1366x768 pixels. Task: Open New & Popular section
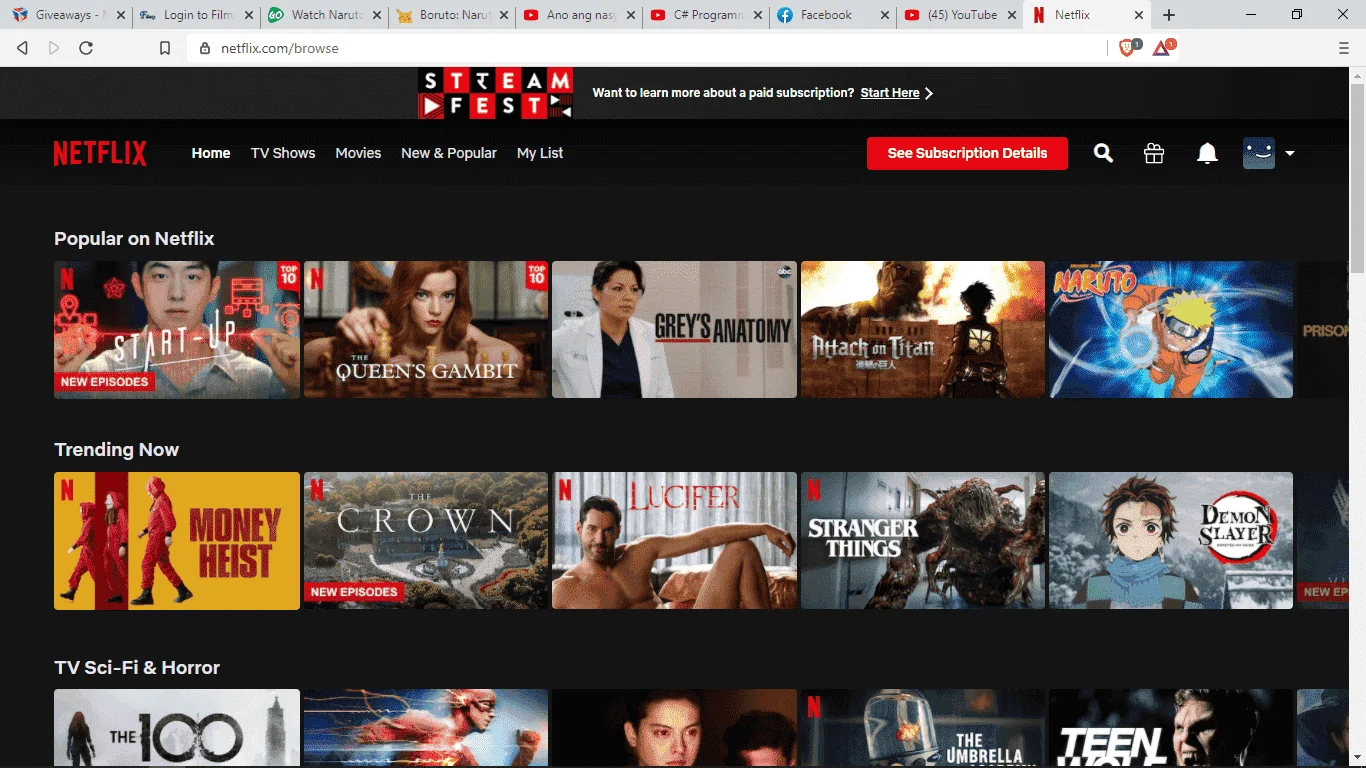(x=449, y=153)
